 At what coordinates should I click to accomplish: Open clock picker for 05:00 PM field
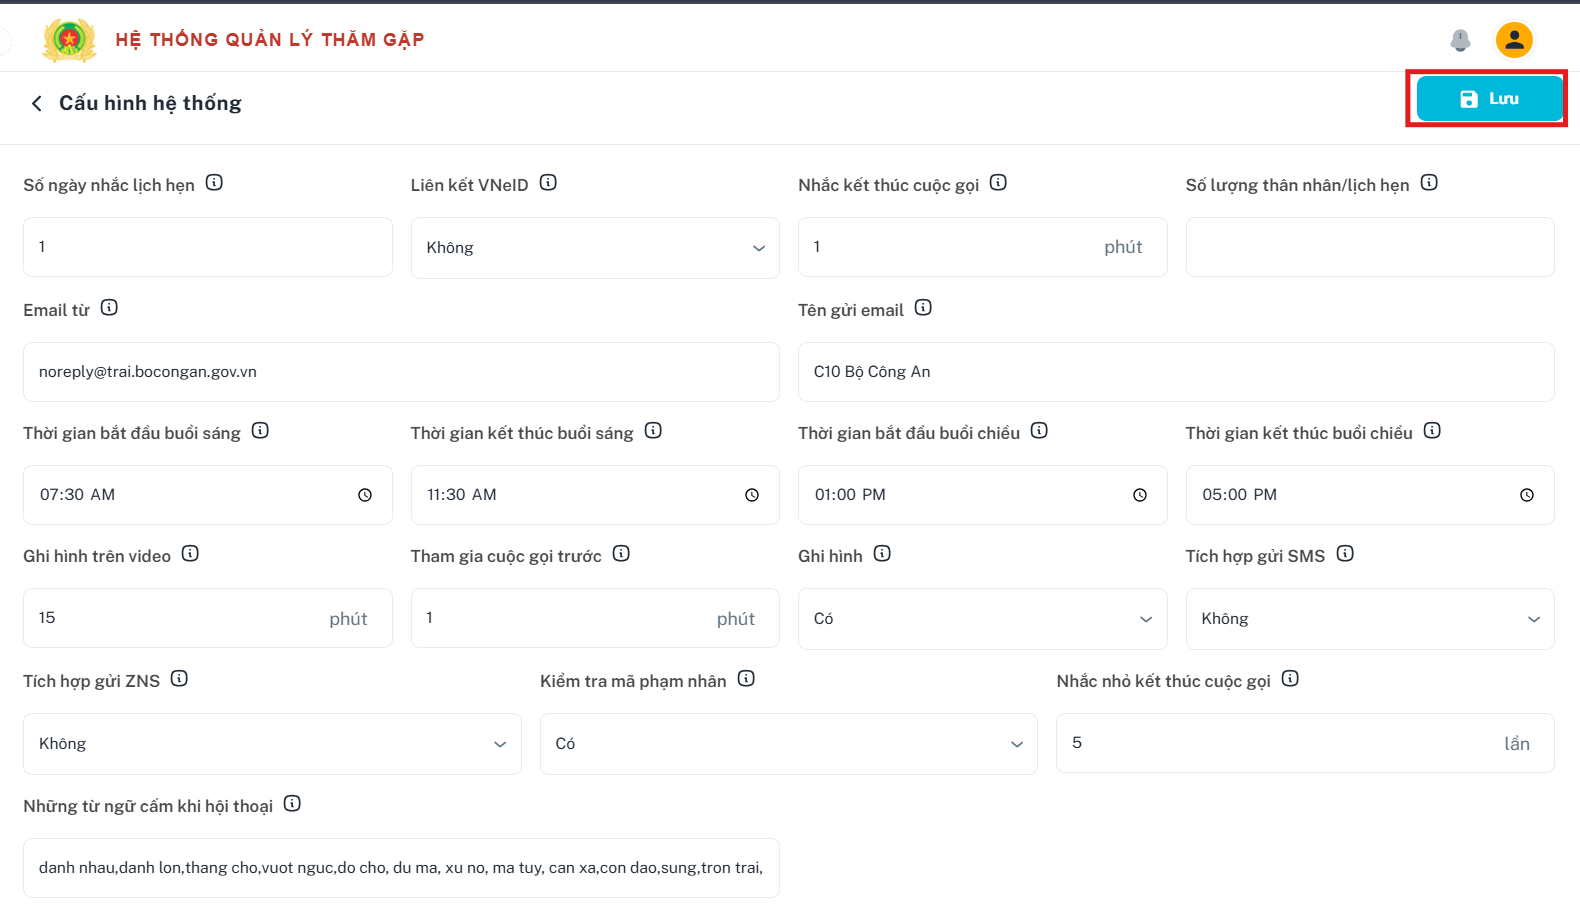click(x=1527, y=495)
